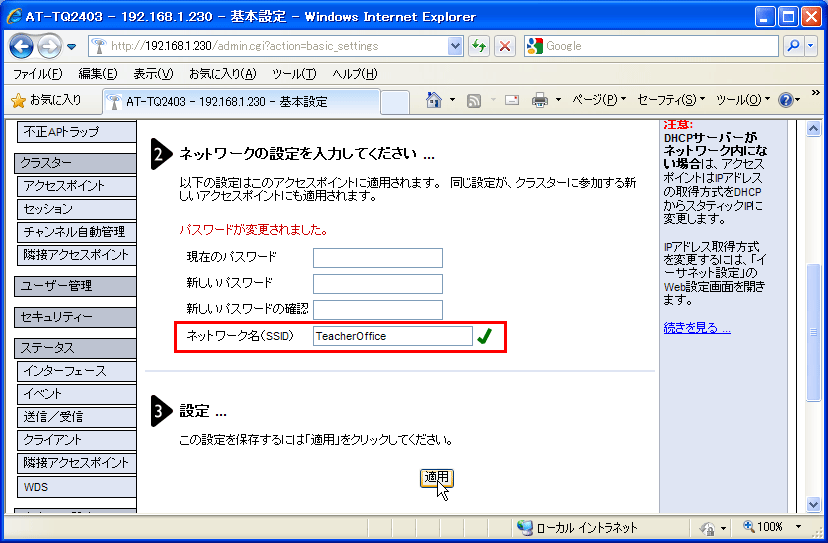Start search with magnifier icon
The width and height of the screenshot is (828, 543).
pyautogui.click(x=793, y=46)
